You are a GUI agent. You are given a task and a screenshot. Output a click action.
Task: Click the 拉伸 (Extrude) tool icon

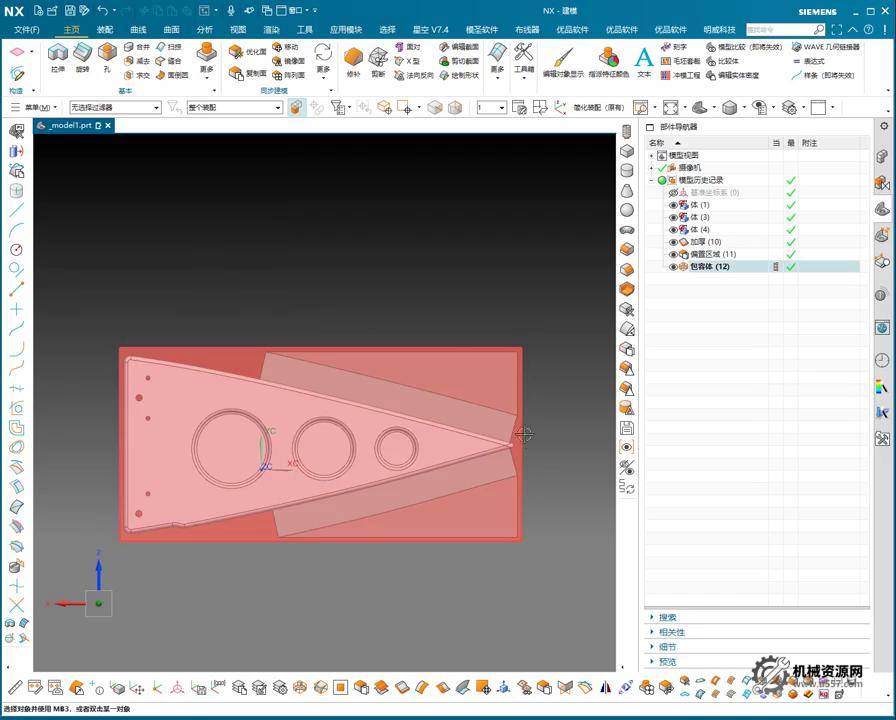(58, 56)
